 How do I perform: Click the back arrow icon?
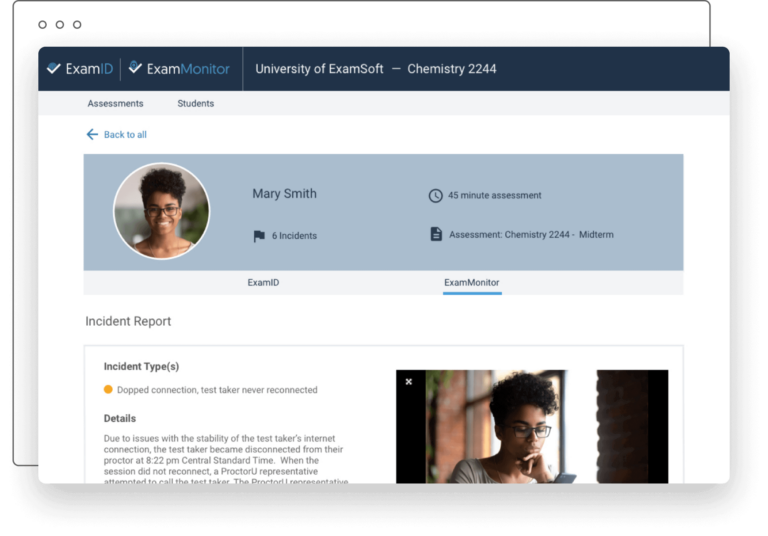click(92, 134)
